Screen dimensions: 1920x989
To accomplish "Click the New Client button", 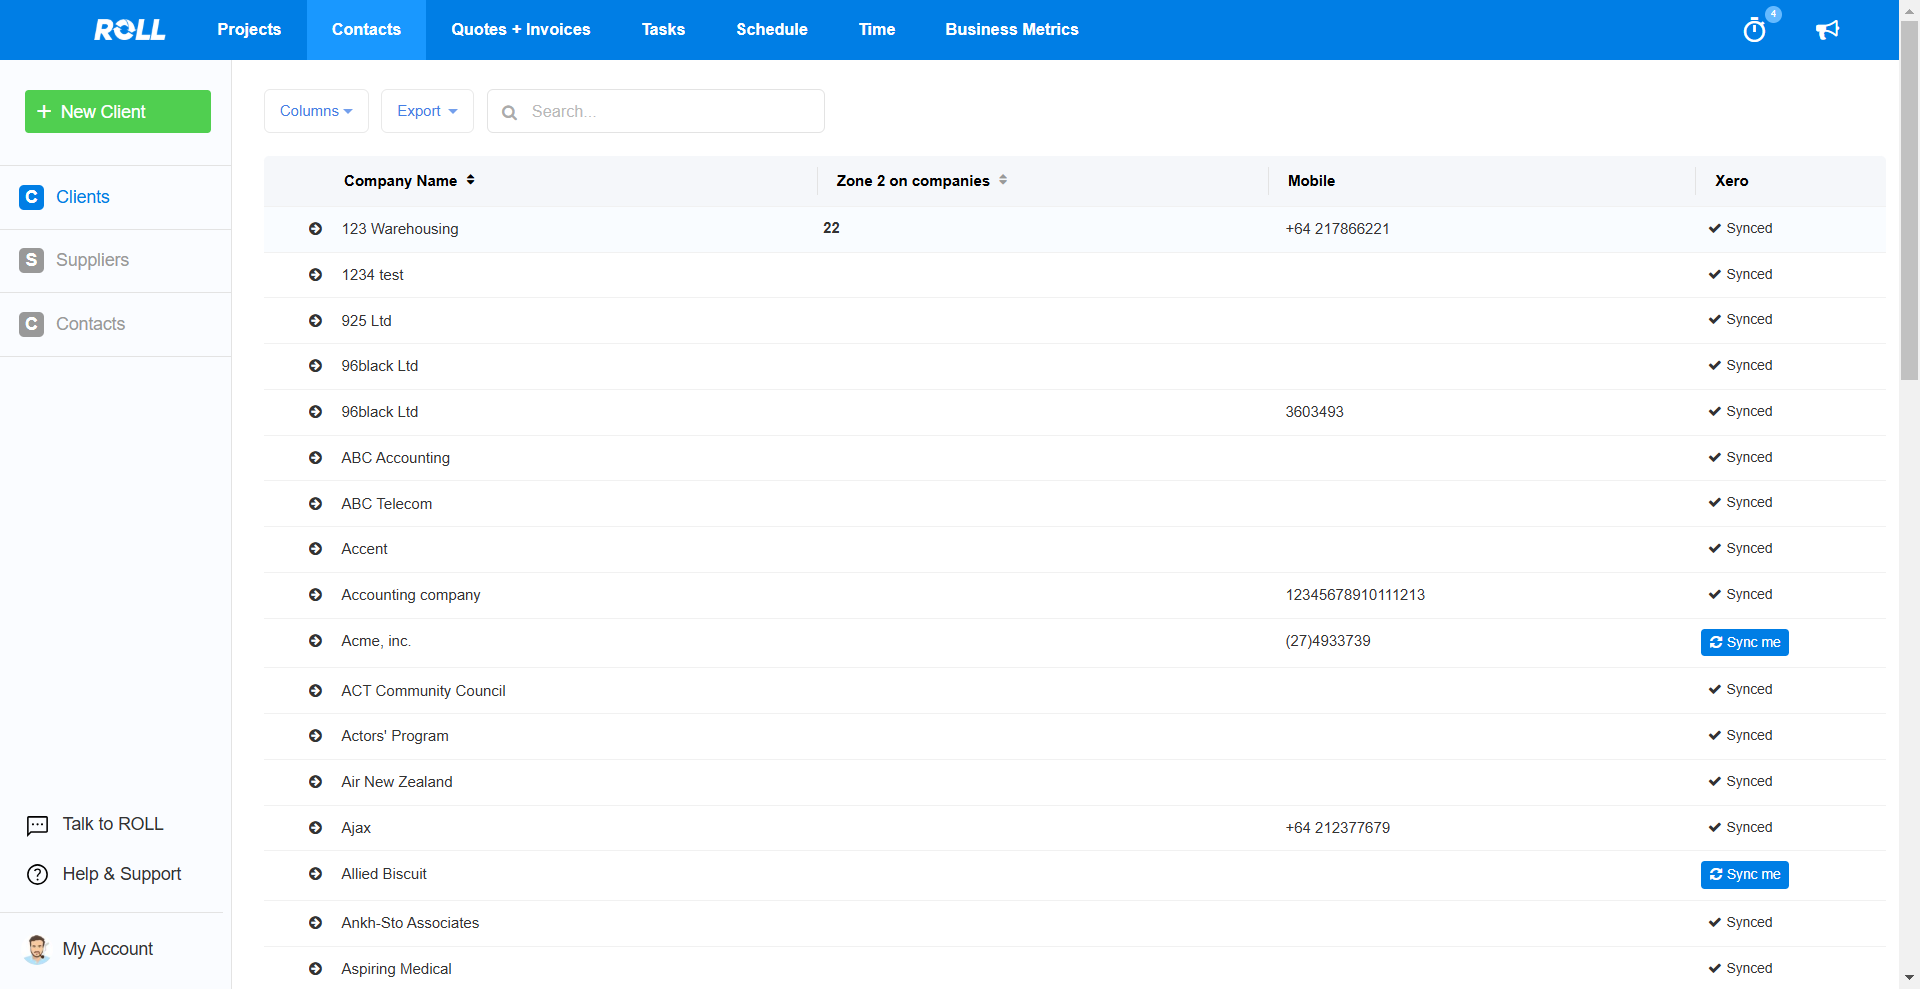I will pyautogui.click(x=118, y=112).
